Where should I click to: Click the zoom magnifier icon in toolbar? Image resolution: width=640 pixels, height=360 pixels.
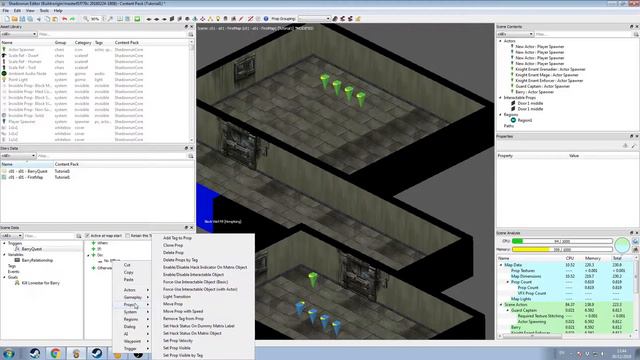click(86, 19)
